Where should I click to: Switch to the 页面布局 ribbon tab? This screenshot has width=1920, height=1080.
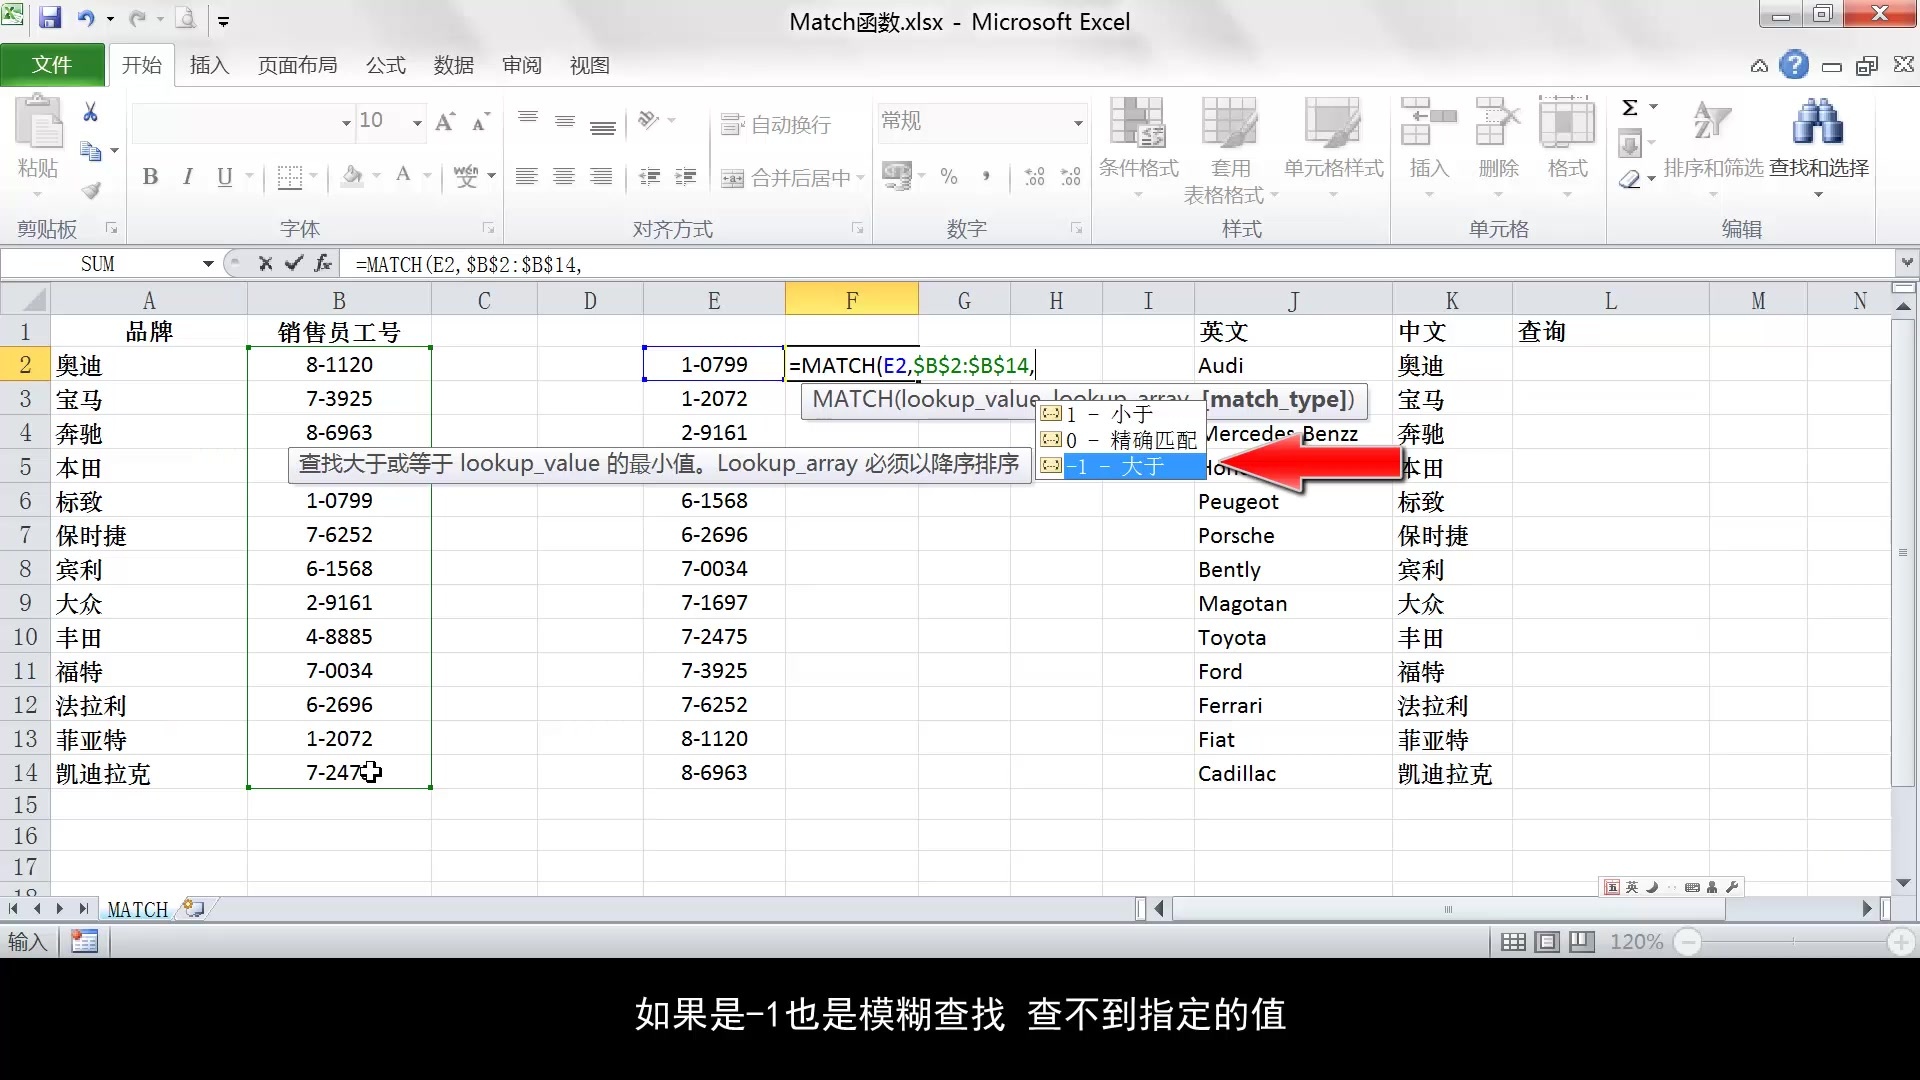coord(297,65)
